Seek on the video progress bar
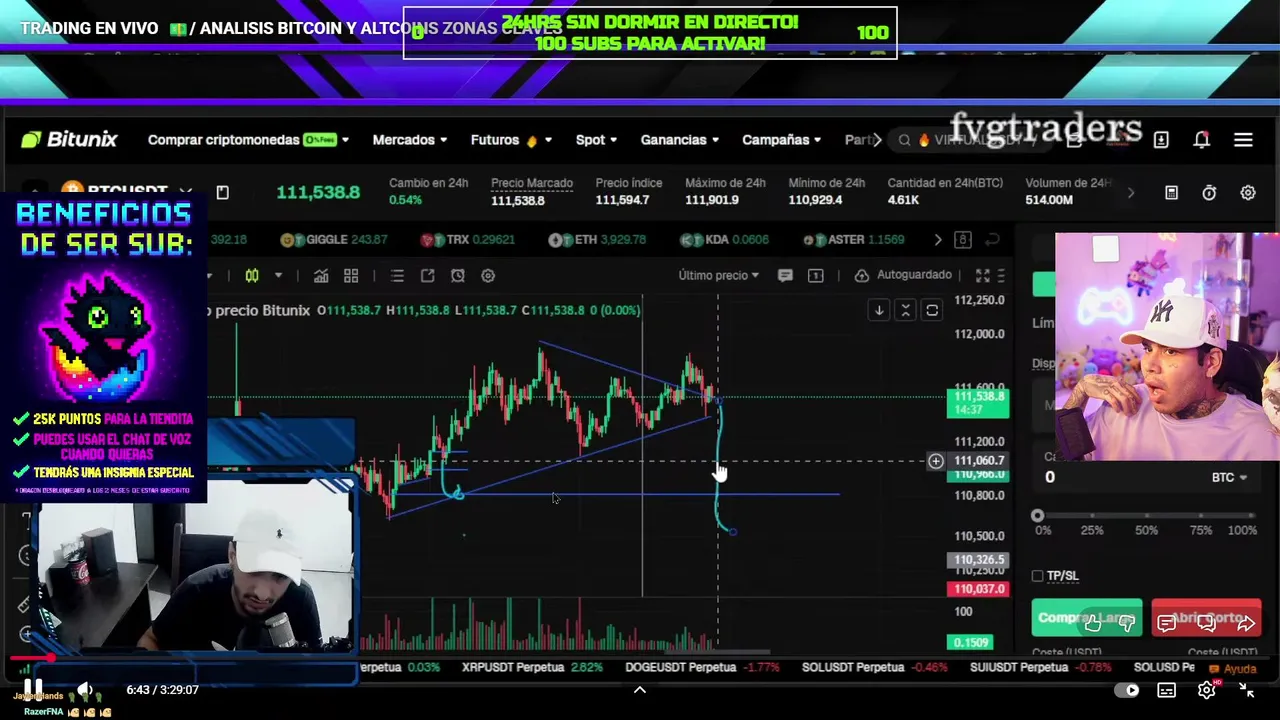Image resolution: width=1280 pixels, height=720 pixels. click(640, 659)
